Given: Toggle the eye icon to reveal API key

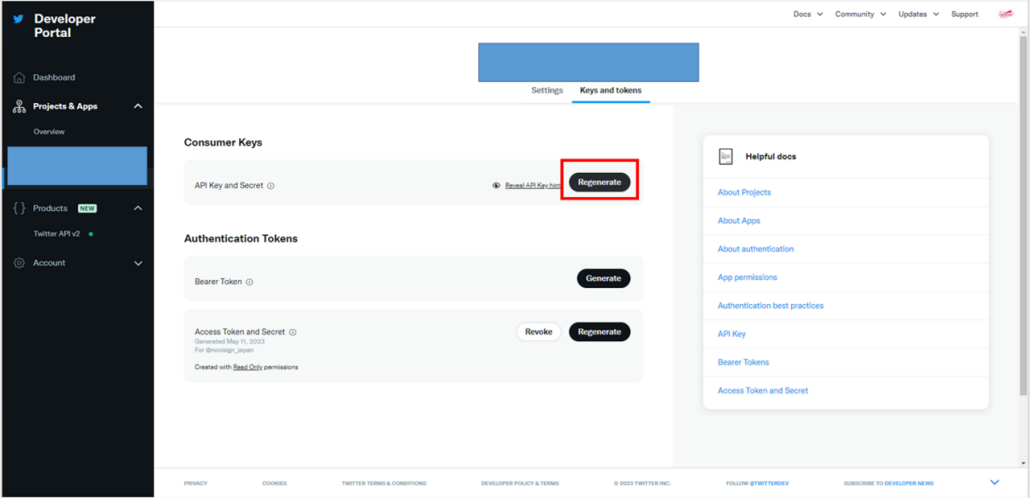Looking at the screenshot, I should (497, 186).
